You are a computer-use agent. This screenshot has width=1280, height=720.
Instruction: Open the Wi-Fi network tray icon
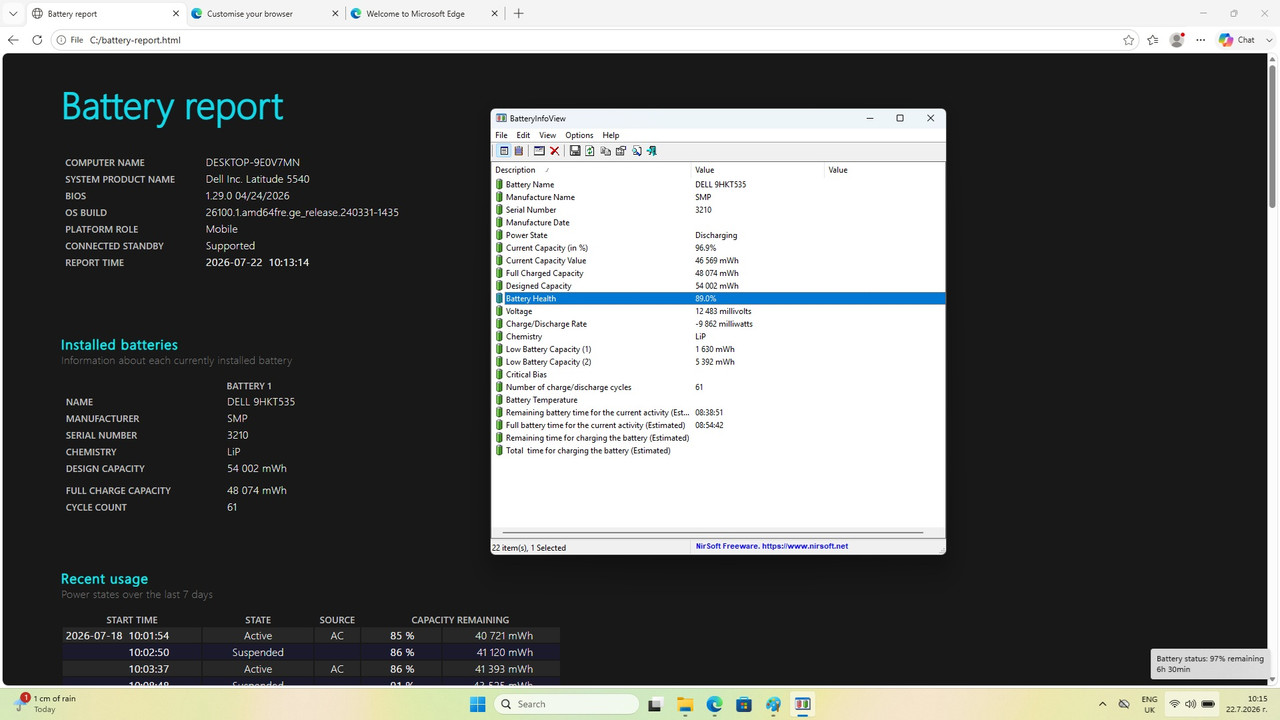(1175, 704)
